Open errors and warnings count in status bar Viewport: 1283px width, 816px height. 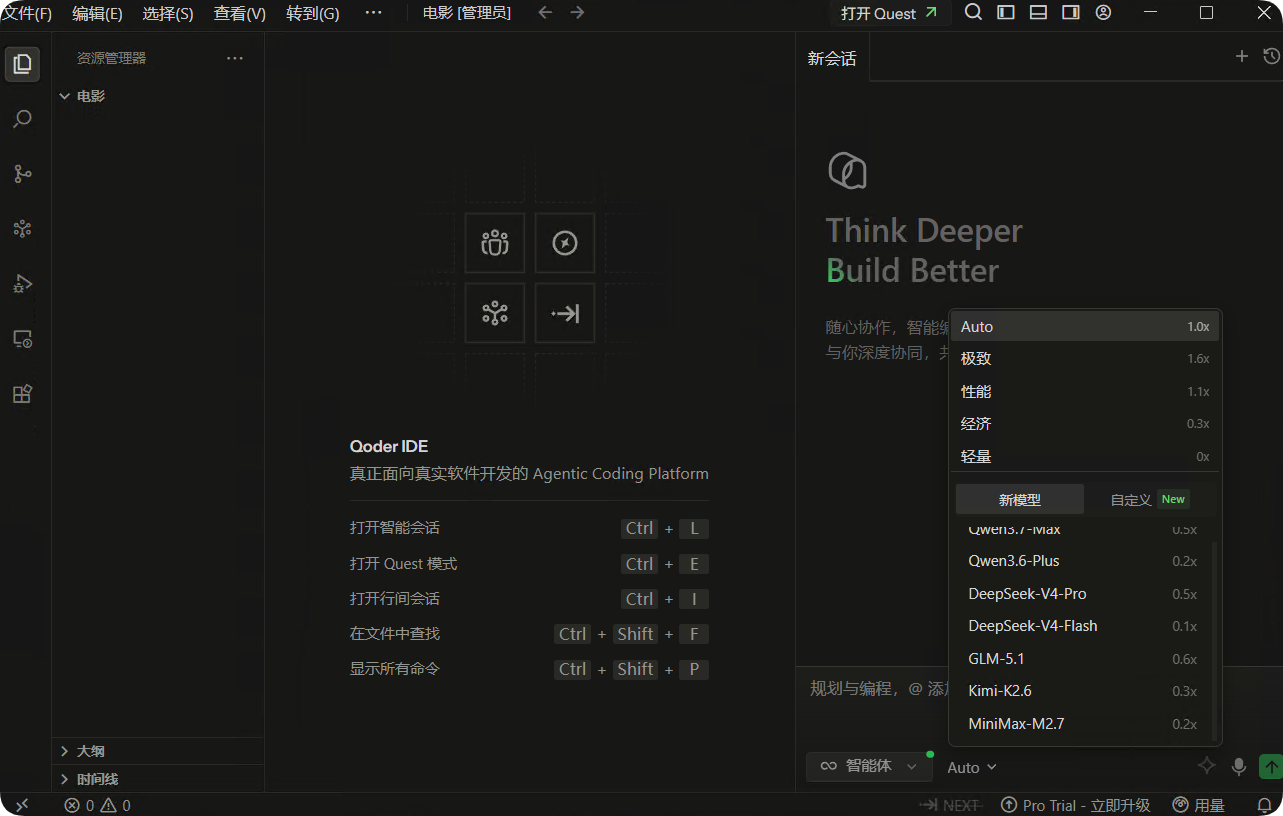[97, 805]
